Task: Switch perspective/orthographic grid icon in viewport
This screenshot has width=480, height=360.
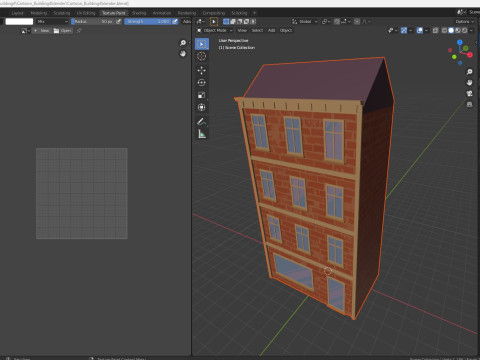Action: point(469,104)
